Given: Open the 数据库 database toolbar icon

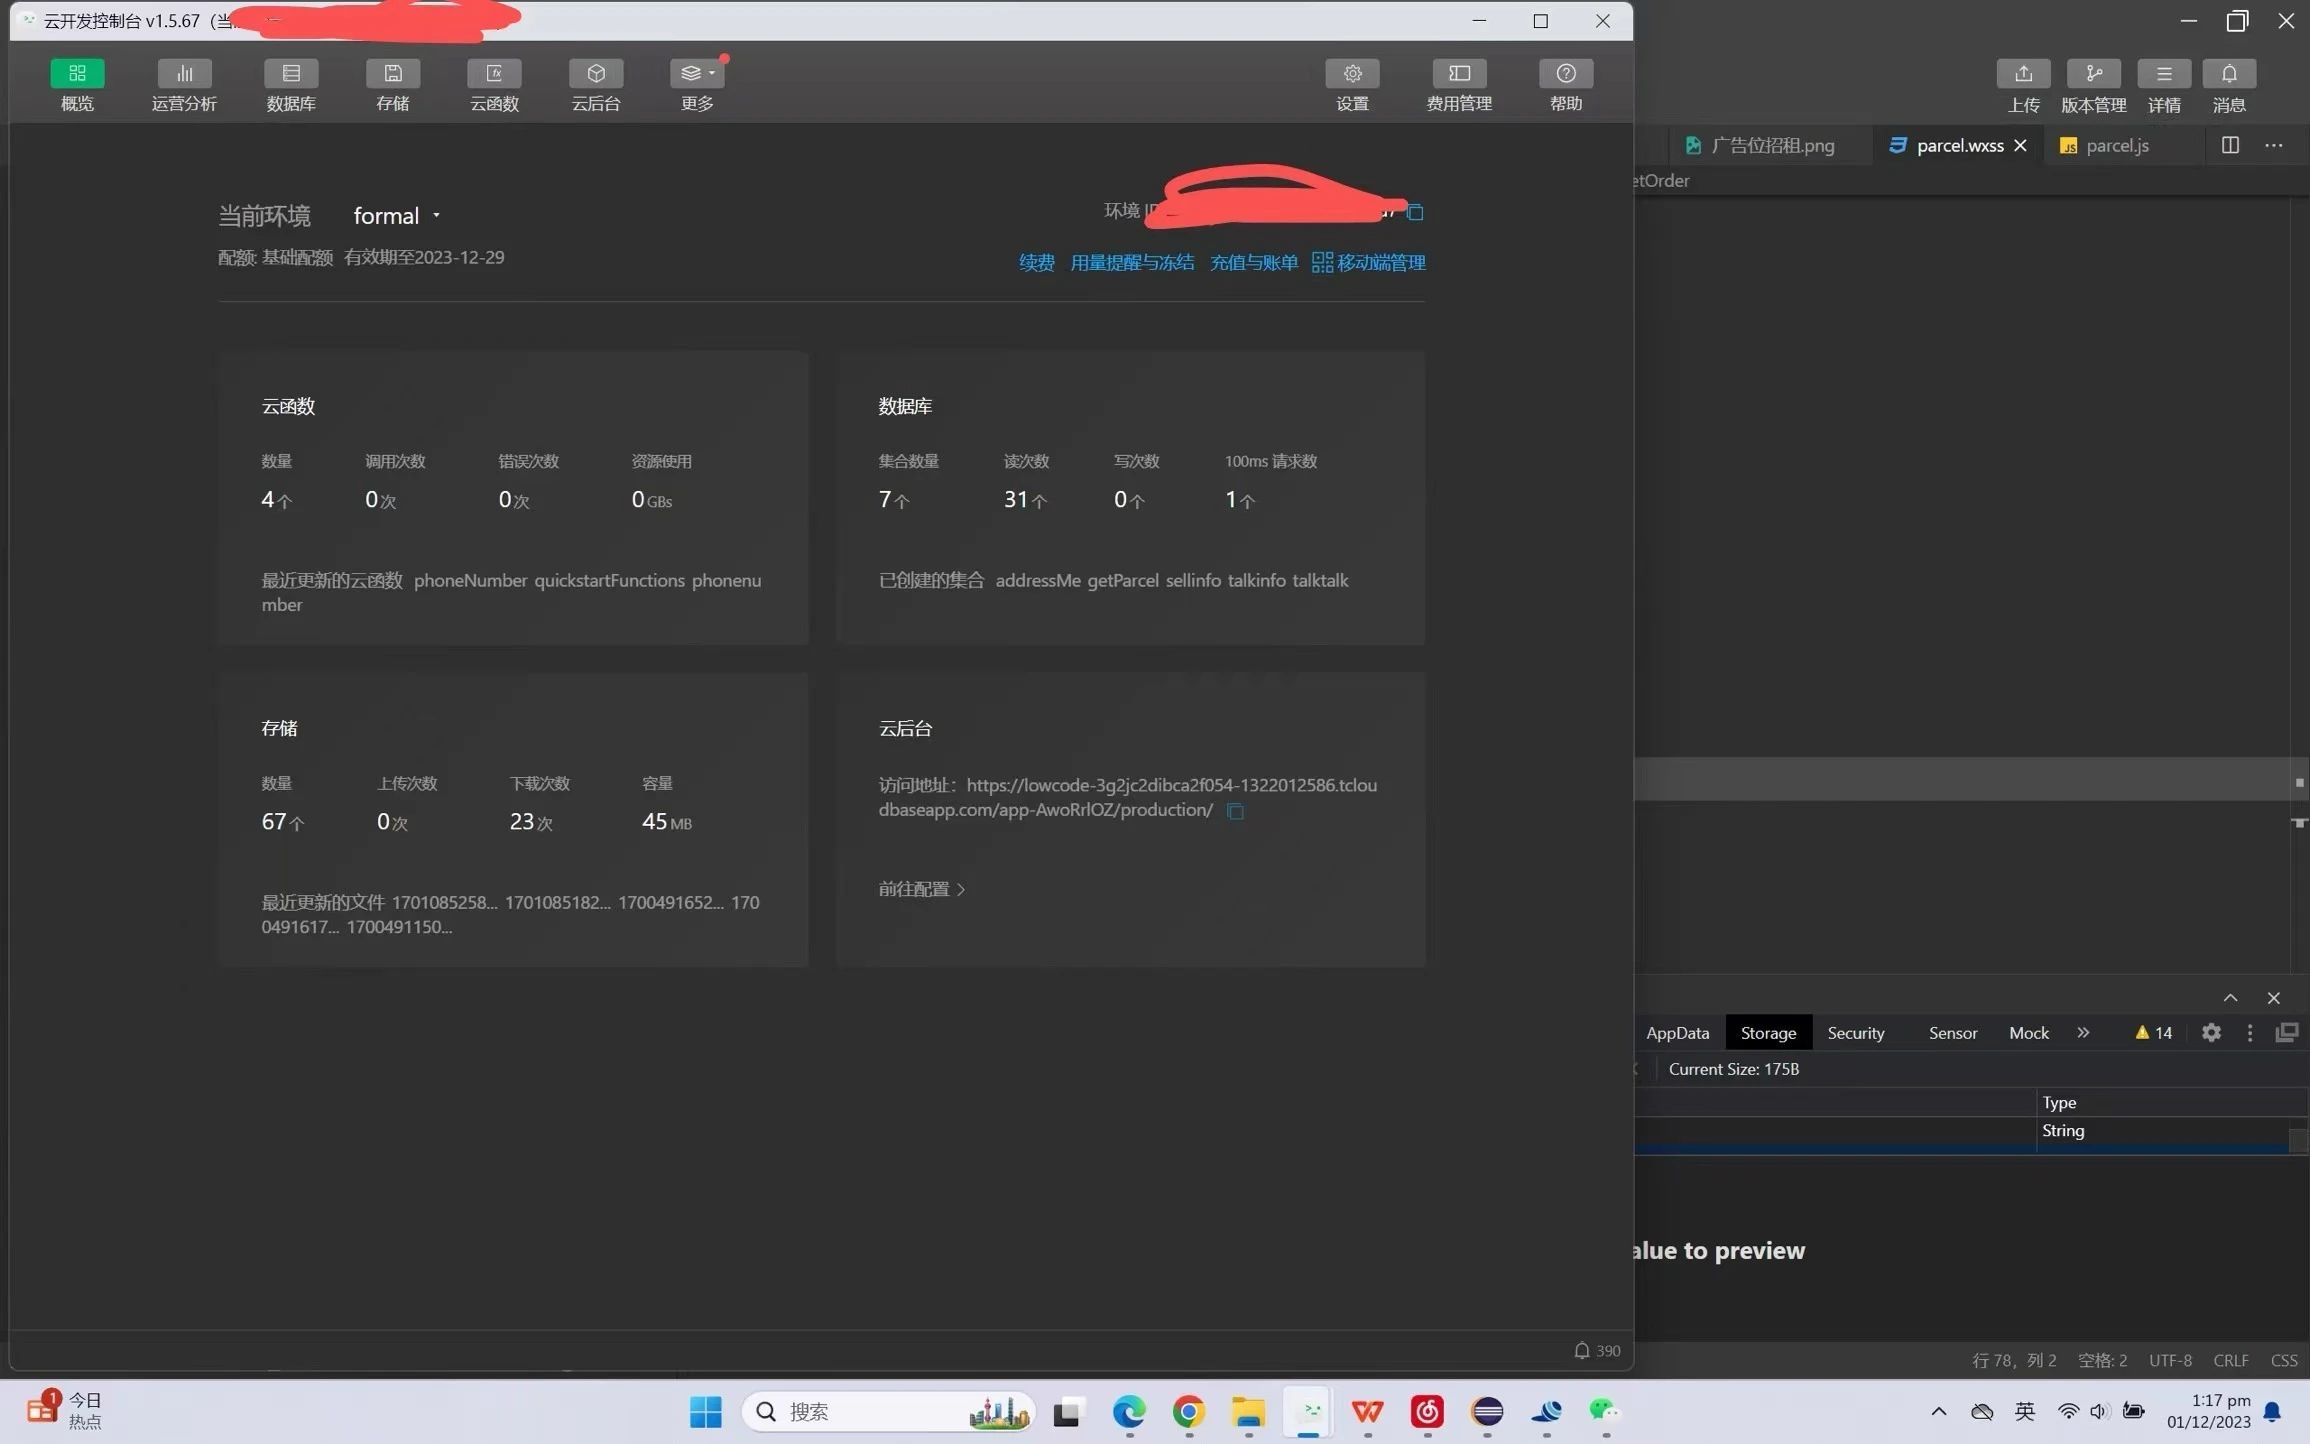Looking at the screenshot, I should click(x=291, y=75).
